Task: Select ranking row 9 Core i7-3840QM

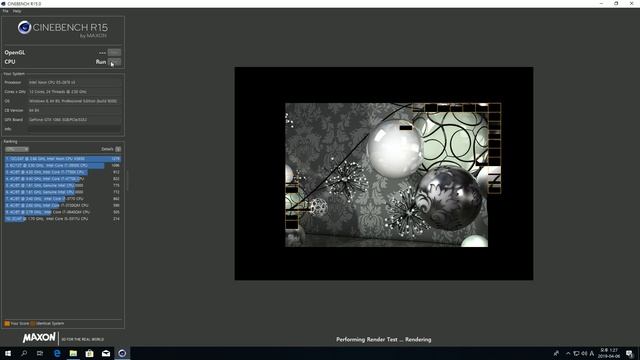Action: [x=63, y=212]
